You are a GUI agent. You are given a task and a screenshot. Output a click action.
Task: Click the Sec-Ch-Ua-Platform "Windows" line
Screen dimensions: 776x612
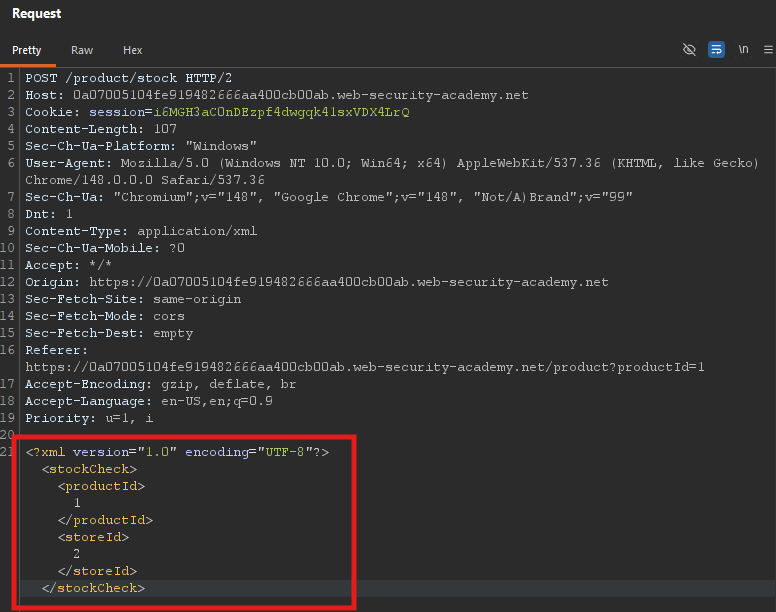141,146
